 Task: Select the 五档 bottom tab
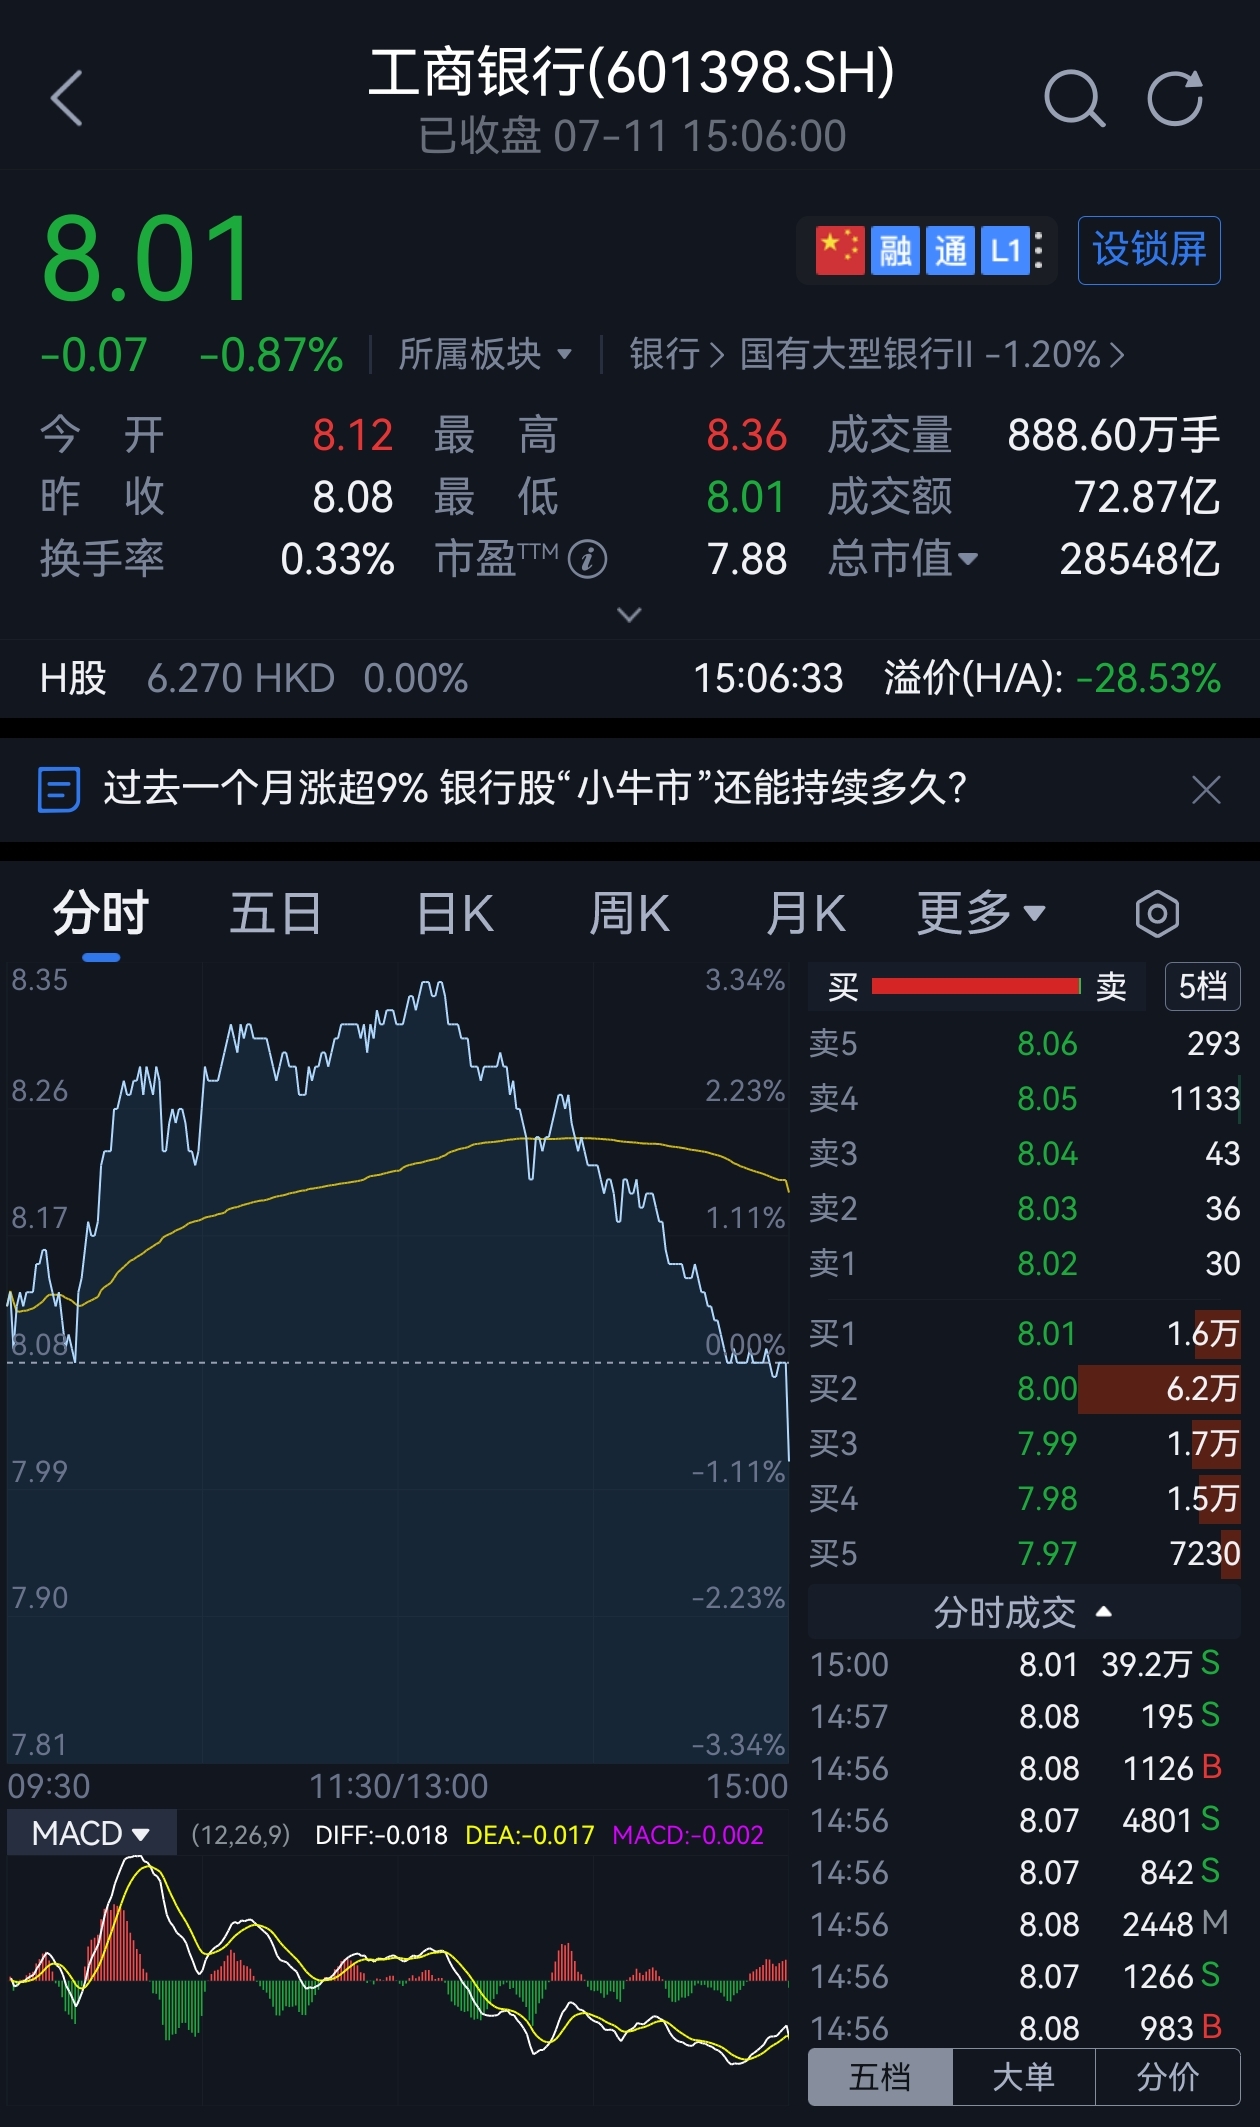pyautogui.click(x=880, y=2077)
